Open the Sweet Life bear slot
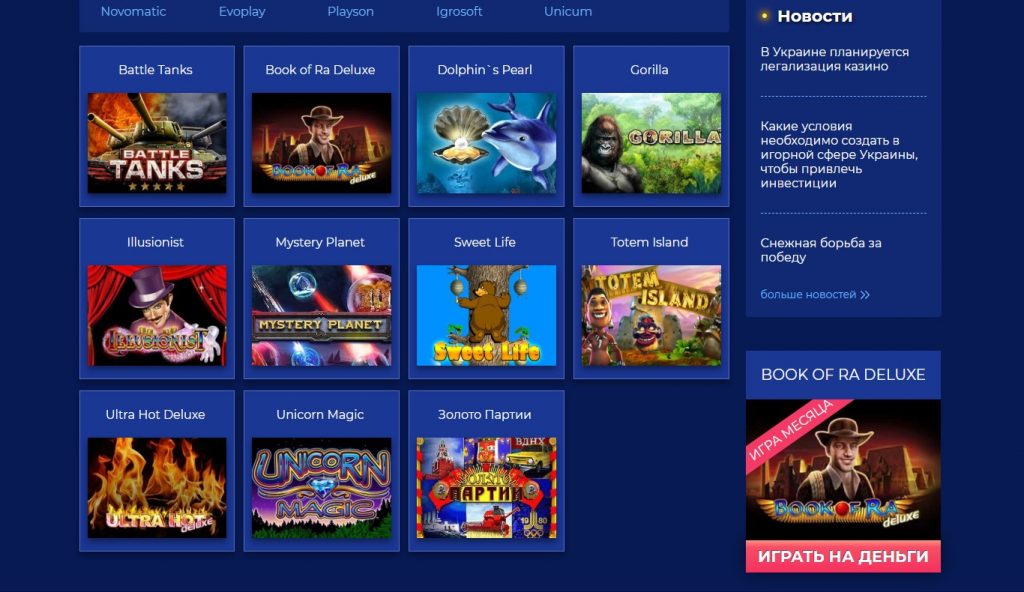The height and width of the screenshot is (592, 1024). [x=486, y=316]
